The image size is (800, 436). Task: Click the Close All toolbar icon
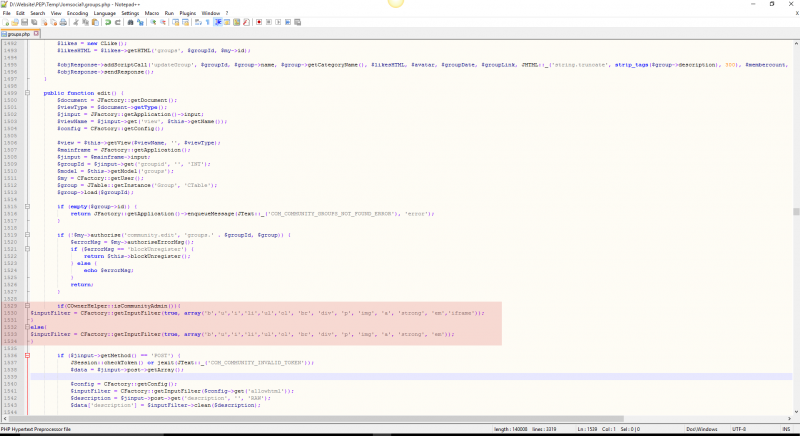(x=54, y=22)
